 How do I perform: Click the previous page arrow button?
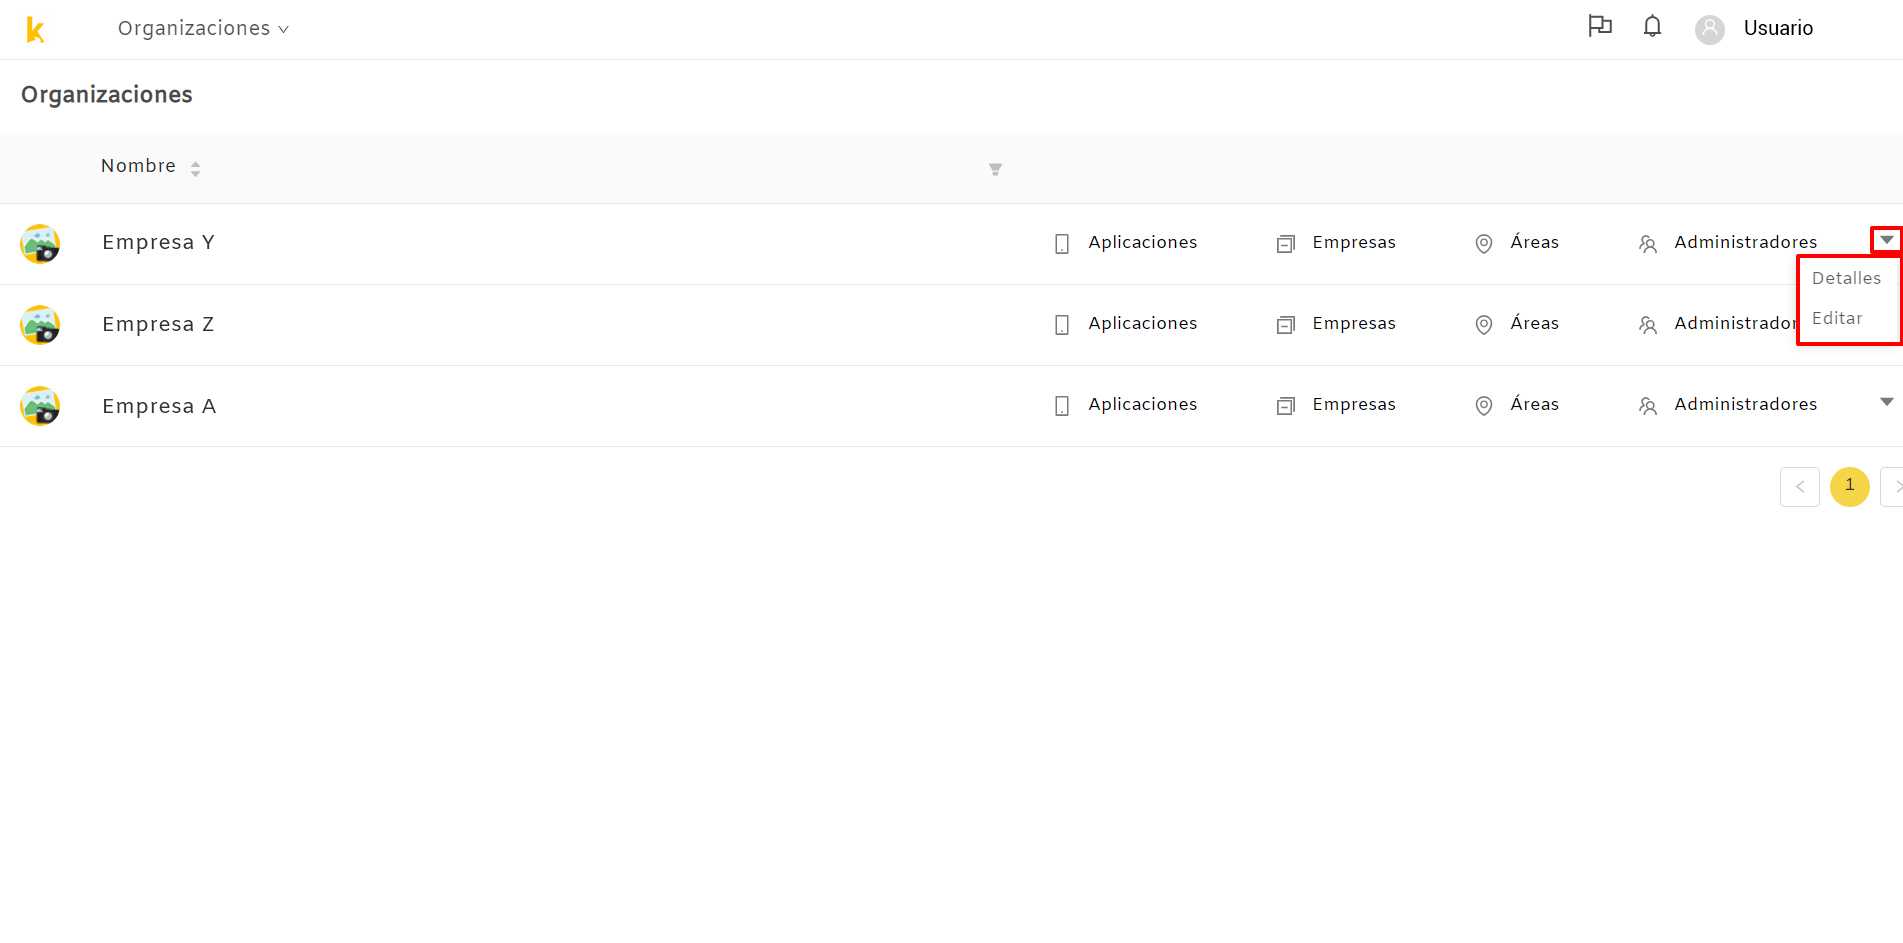tap(1800, 487)
